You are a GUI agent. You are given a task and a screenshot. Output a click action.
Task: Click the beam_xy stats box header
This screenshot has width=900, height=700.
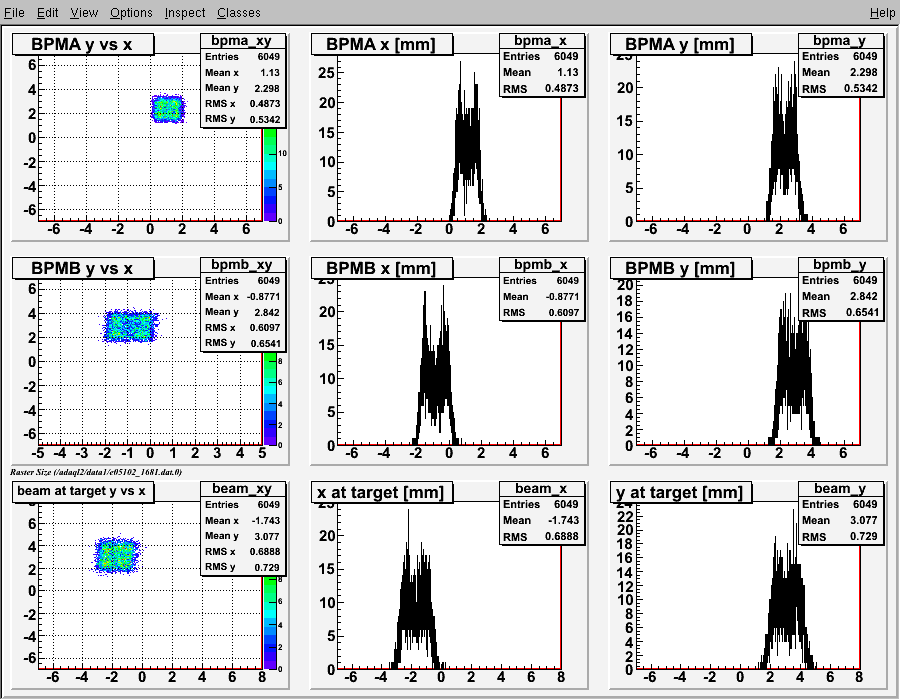pyautogui.click(x=243, y=488)
